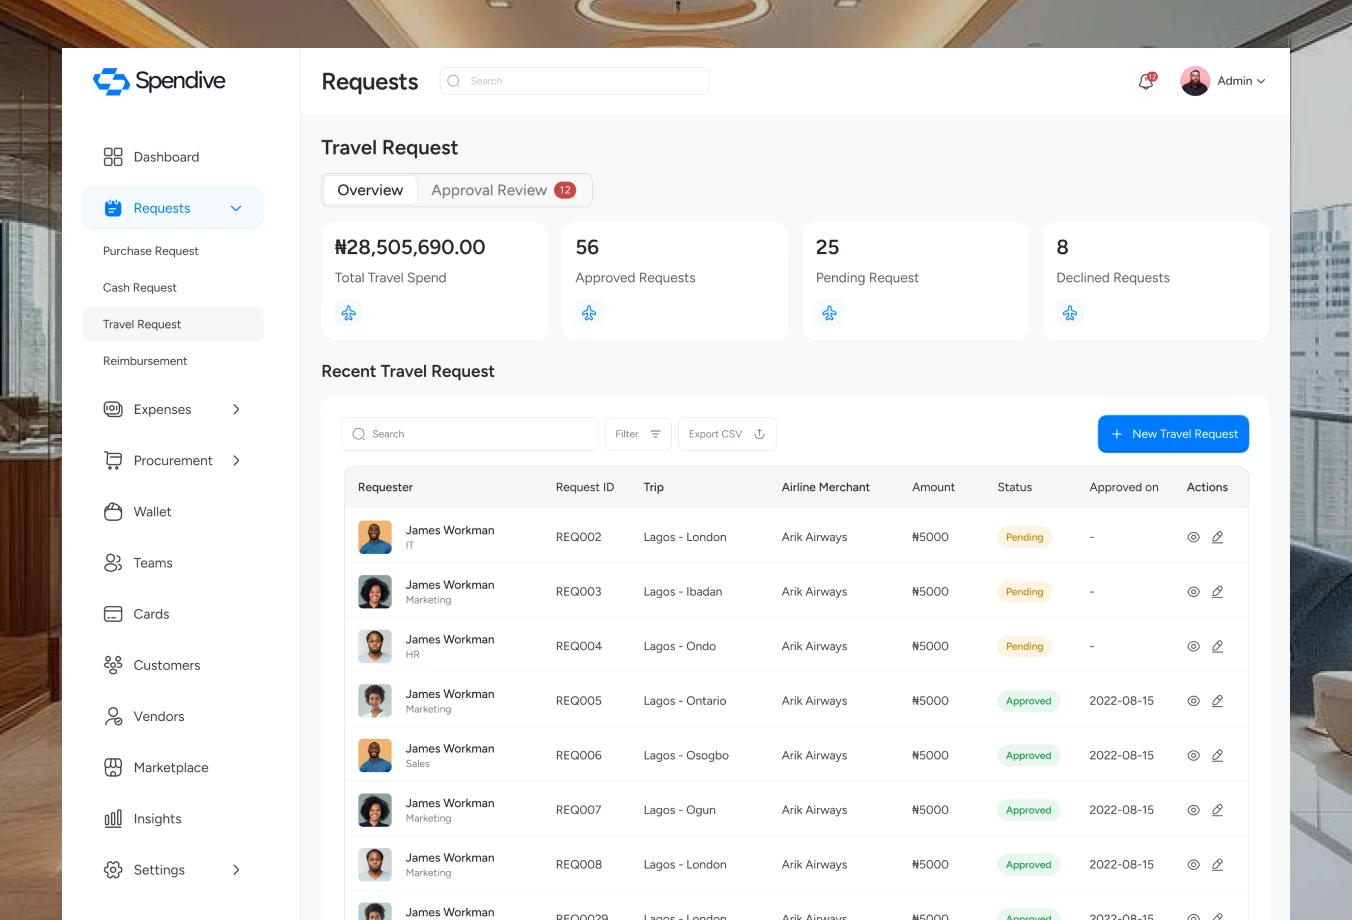Expand the Procurement submenu chevron
The image size is (1352, 920).
236,460
